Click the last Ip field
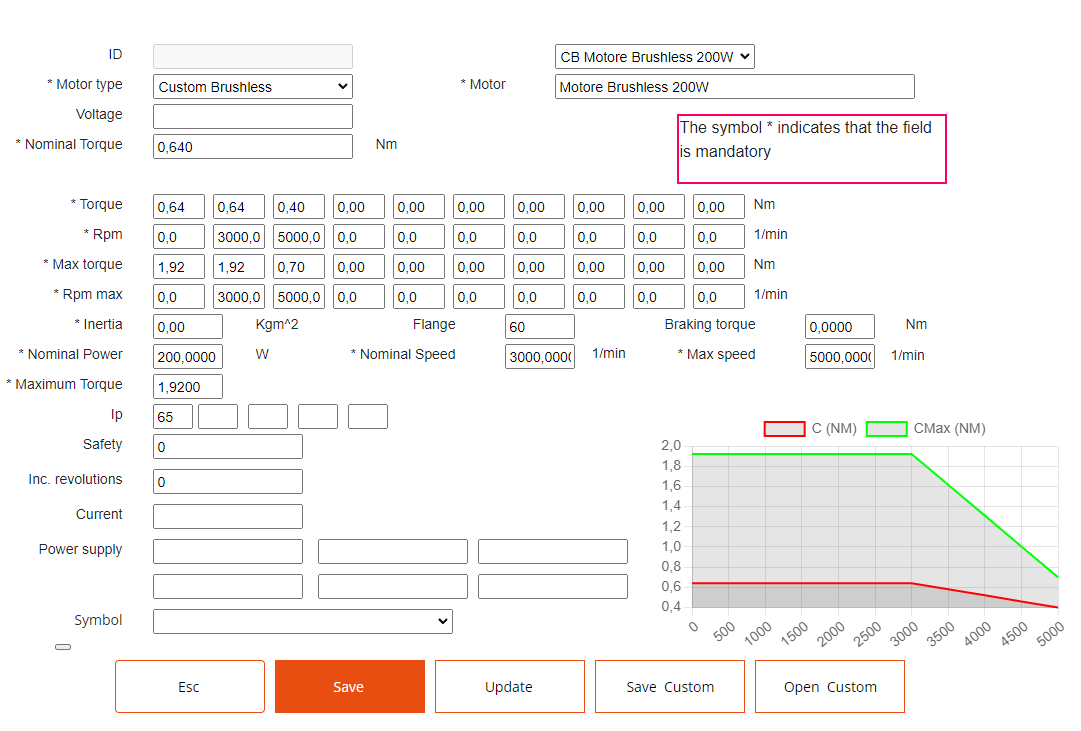 point(367,417)
